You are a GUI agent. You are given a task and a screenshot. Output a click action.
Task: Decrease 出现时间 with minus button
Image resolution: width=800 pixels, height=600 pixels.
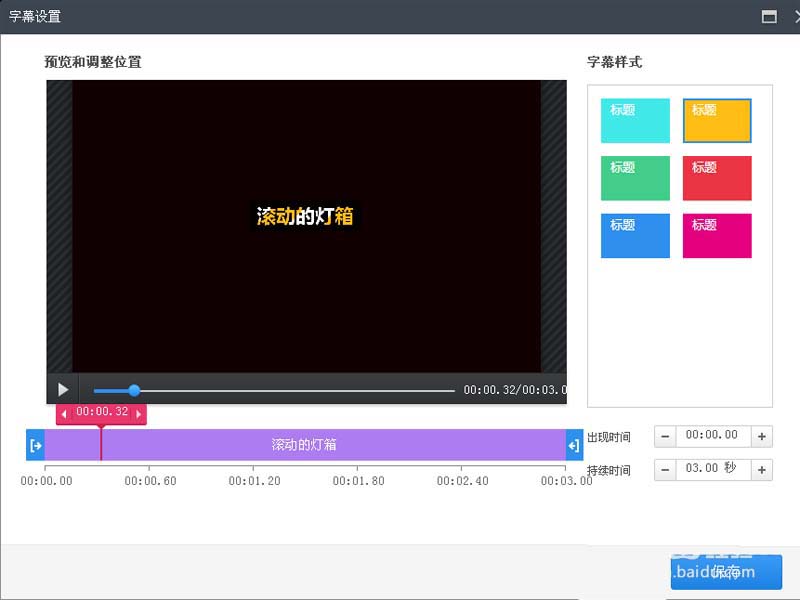[665, 437]
